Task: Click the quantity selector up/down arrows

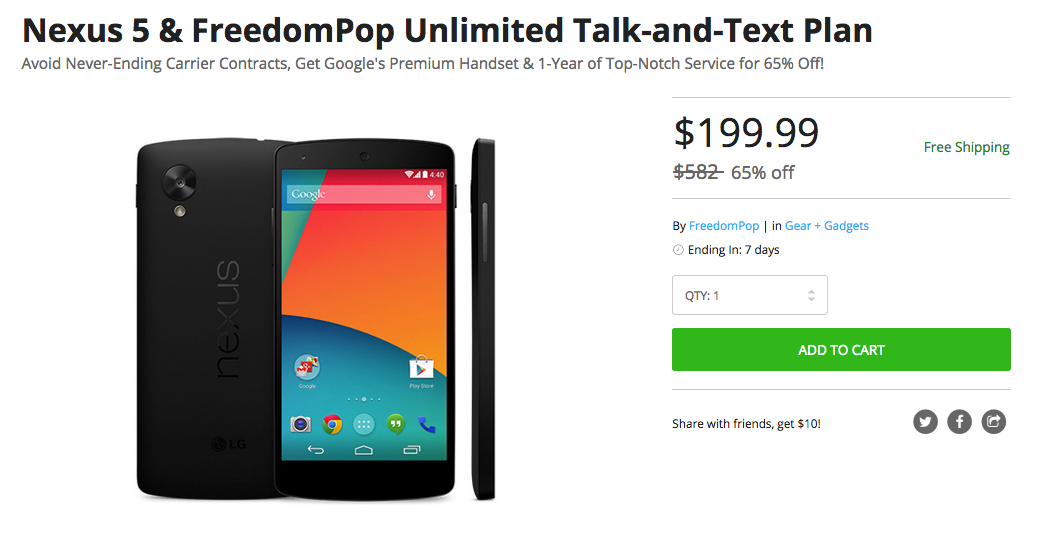Action: [811, 295]
